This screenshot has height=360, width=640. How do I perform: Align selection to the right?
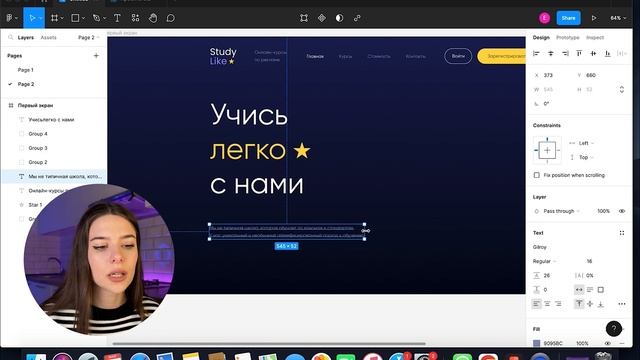pyautogui.click(x=565, y=53)
